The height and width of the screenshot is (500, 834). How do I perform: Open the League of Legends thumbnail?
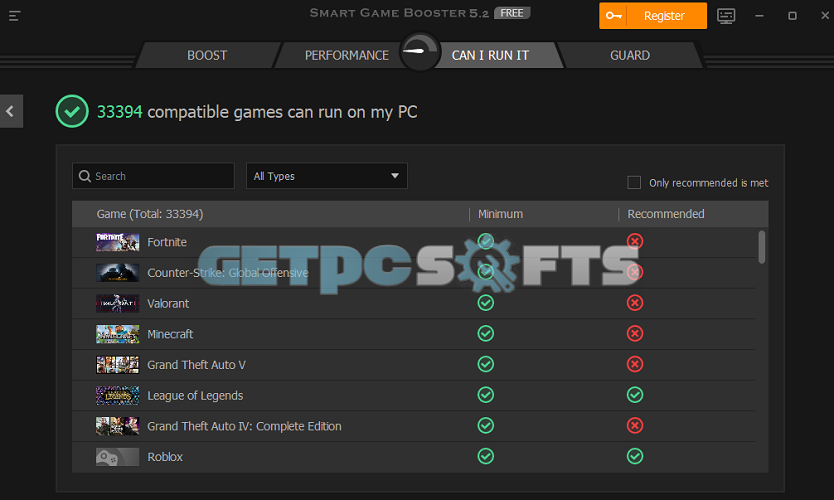coord(118,396)
